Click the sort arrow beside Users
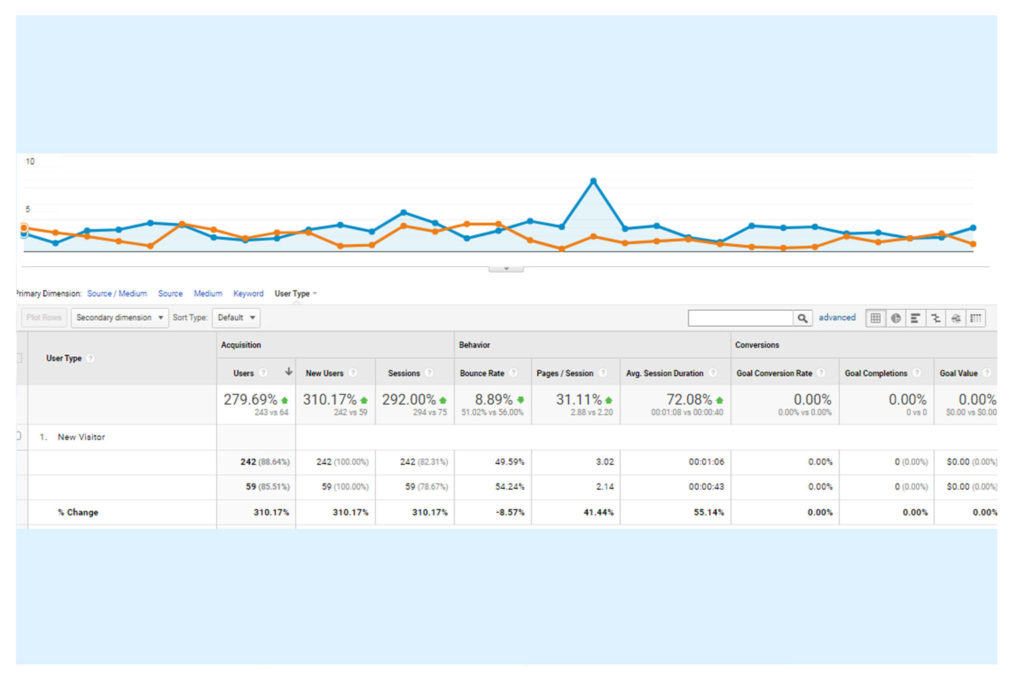Screen dimensions: 1024x683 (x=289, y=372)
